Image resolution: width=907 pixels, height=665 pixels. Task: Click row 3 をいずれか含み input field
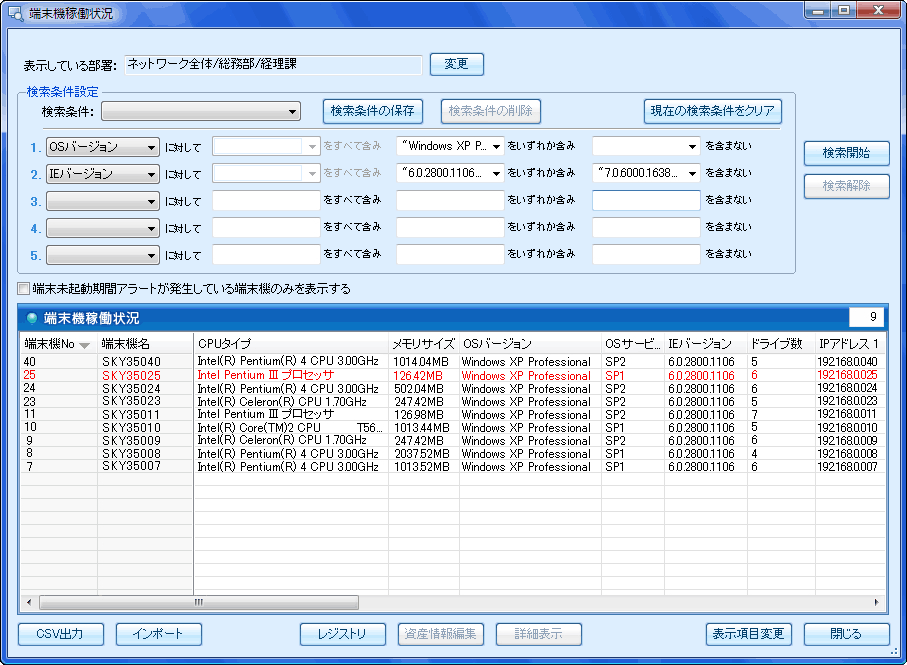point(450,200)
